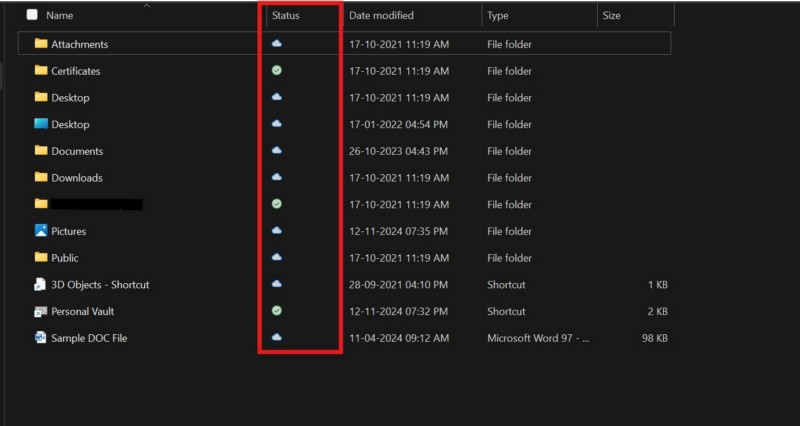Viewport: 800px width, 426px height.
Task: Click the 98 KB size of Sample DOC File
Action: (655, 338)
